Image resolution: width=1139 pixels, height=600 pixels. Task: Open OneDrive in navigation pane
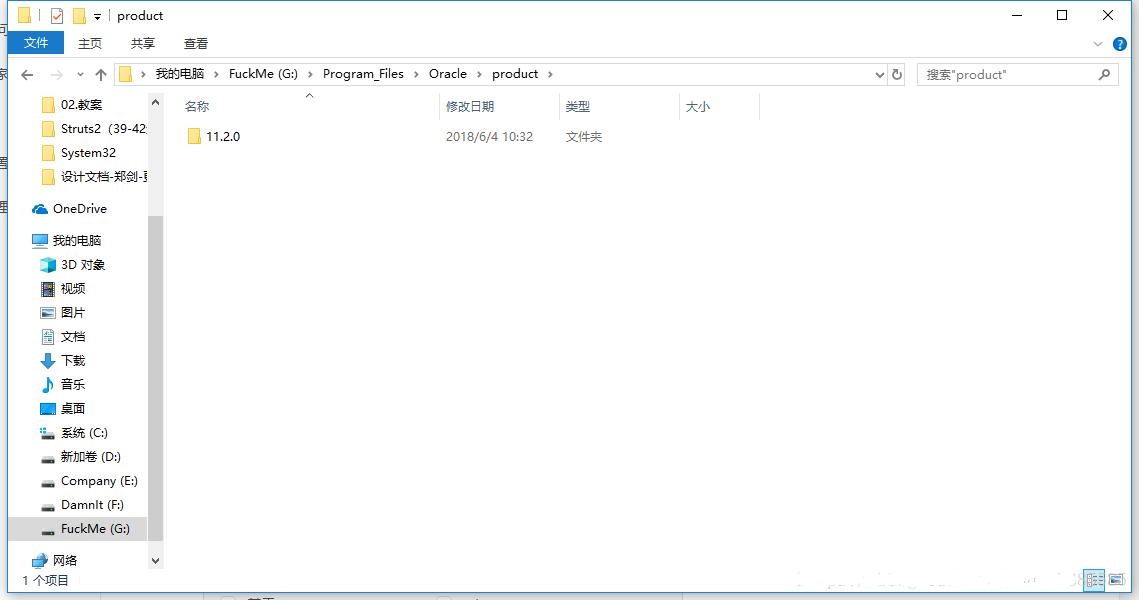click(x=79, y=209)
